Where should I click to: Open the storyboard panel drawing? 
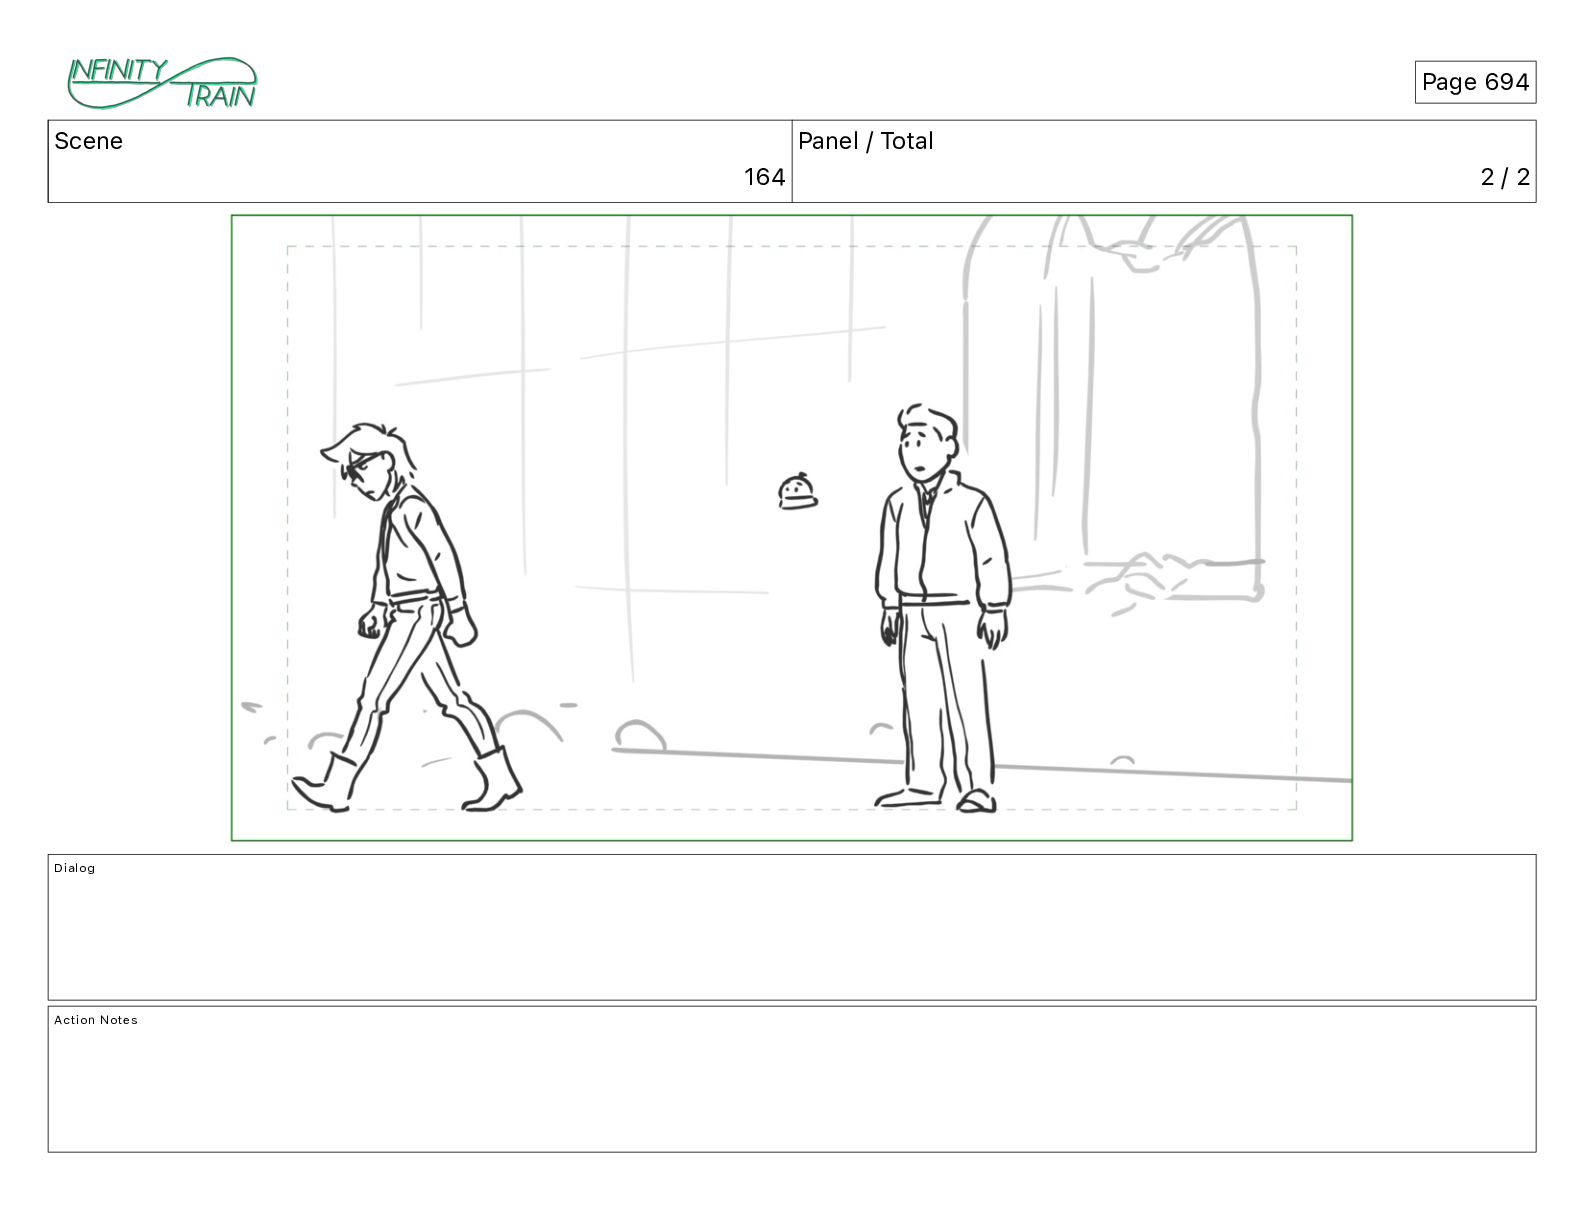point(792,528)
